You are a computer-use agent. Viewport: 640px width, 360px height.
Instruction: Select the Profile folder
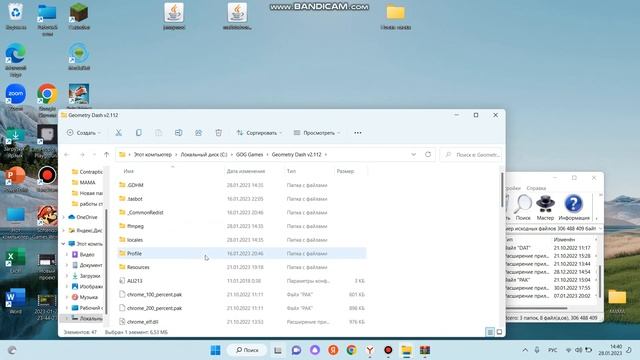coord(242,253)
